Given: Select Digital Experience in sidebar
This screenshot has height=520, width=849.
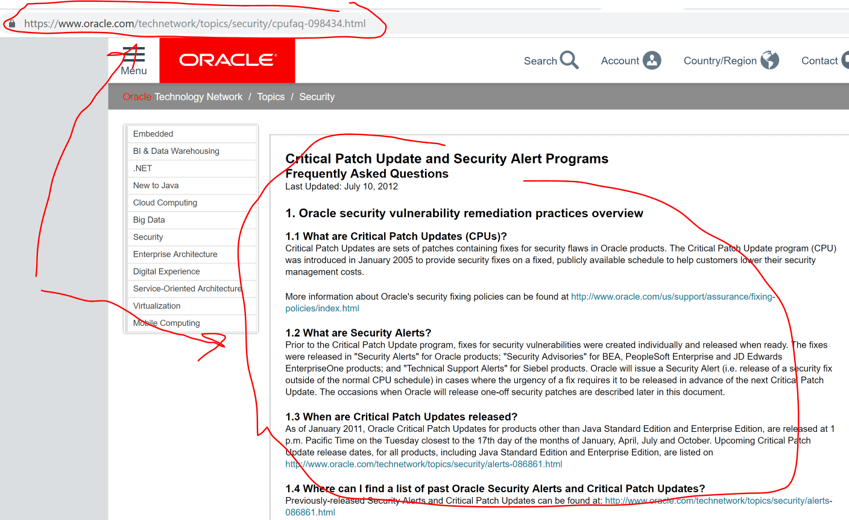Looking at the screenshot, I should coord(191,271).
